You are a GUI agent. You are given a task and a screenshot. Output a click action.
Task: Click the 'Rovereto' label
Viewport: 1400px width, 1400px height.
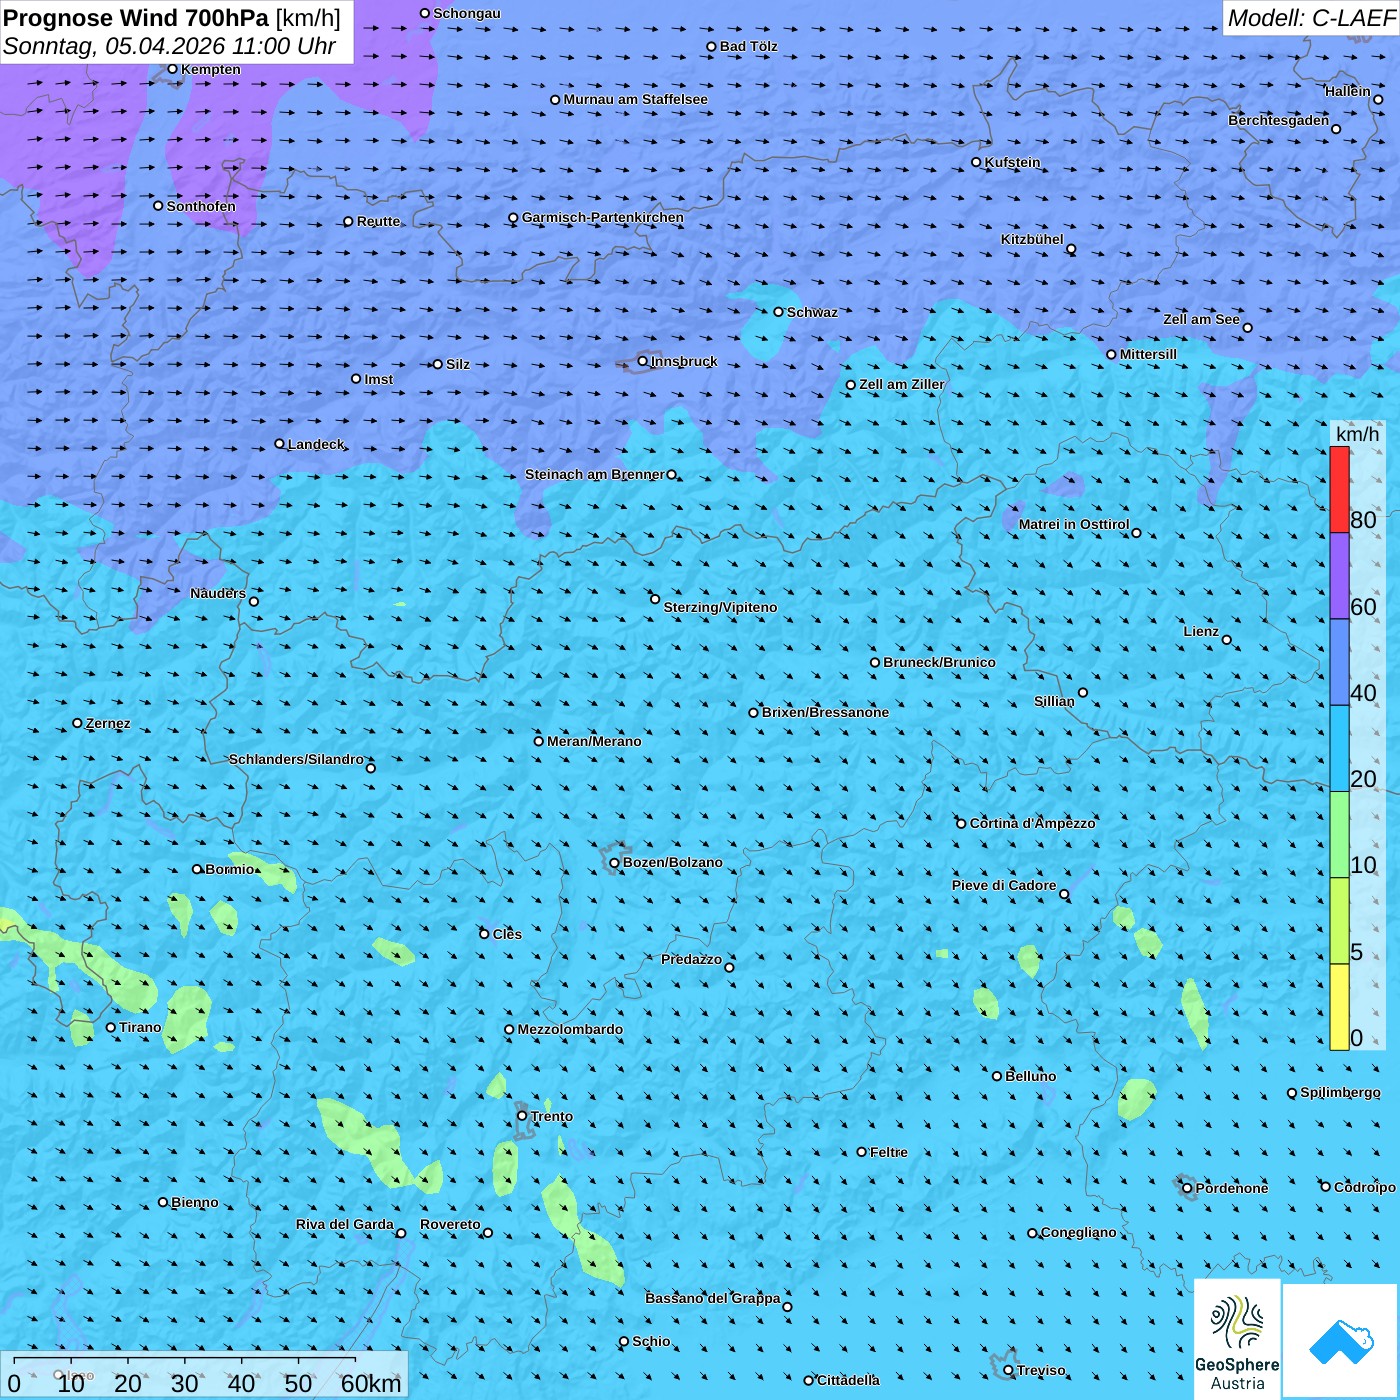tap(450, 1224)
